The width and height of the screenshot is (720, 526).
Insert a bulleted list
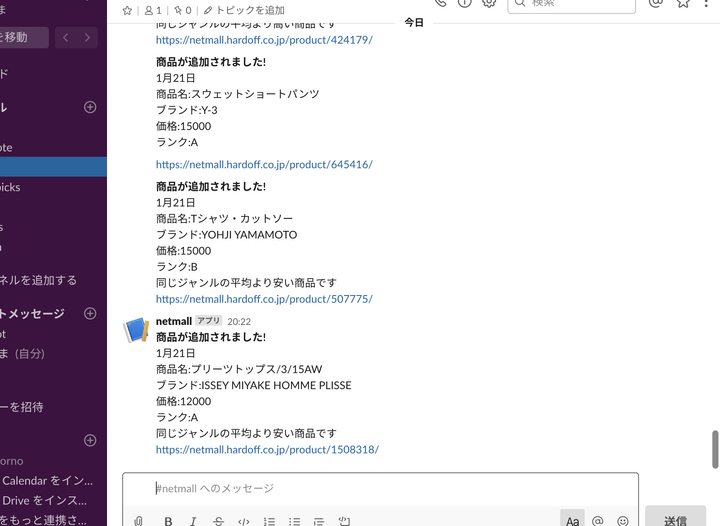coord(294,521)
